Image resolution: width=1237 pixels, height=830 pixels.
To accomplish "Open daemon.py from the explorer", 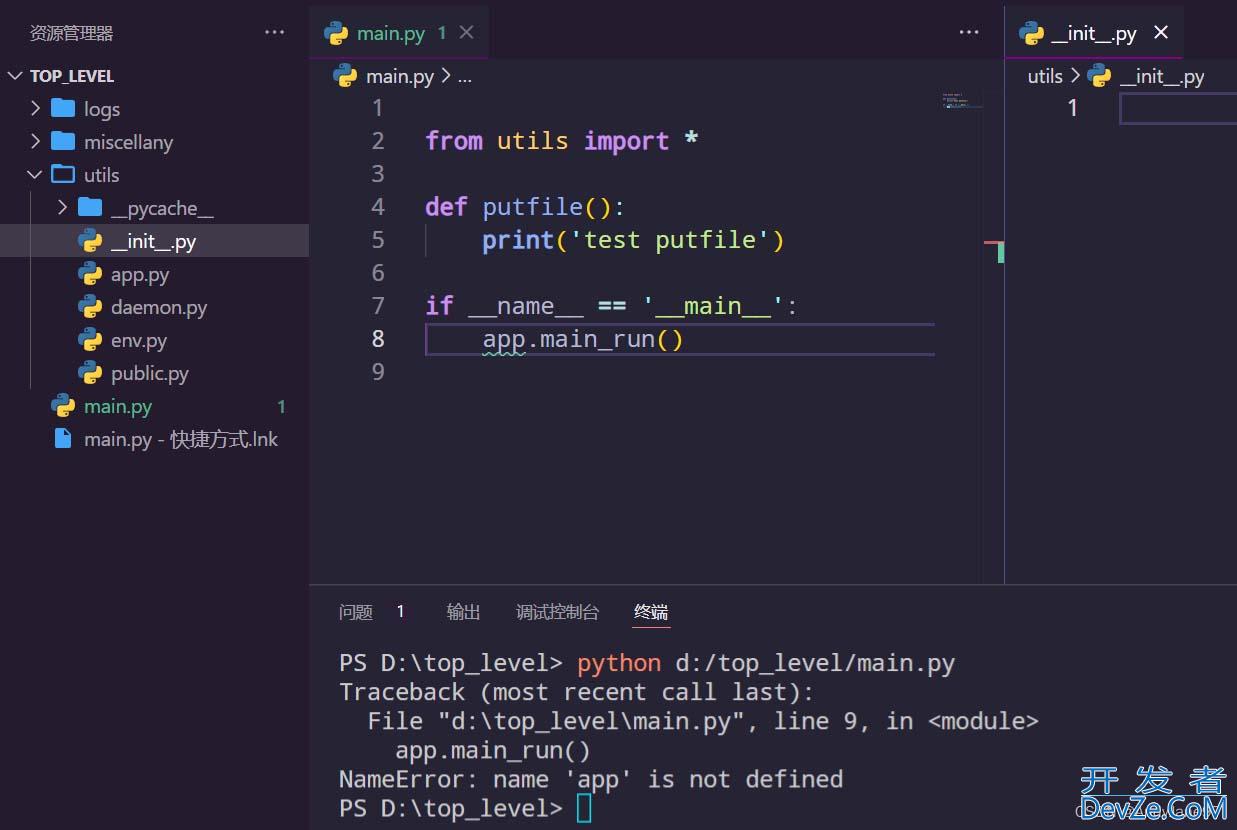I will pos(154,307).
